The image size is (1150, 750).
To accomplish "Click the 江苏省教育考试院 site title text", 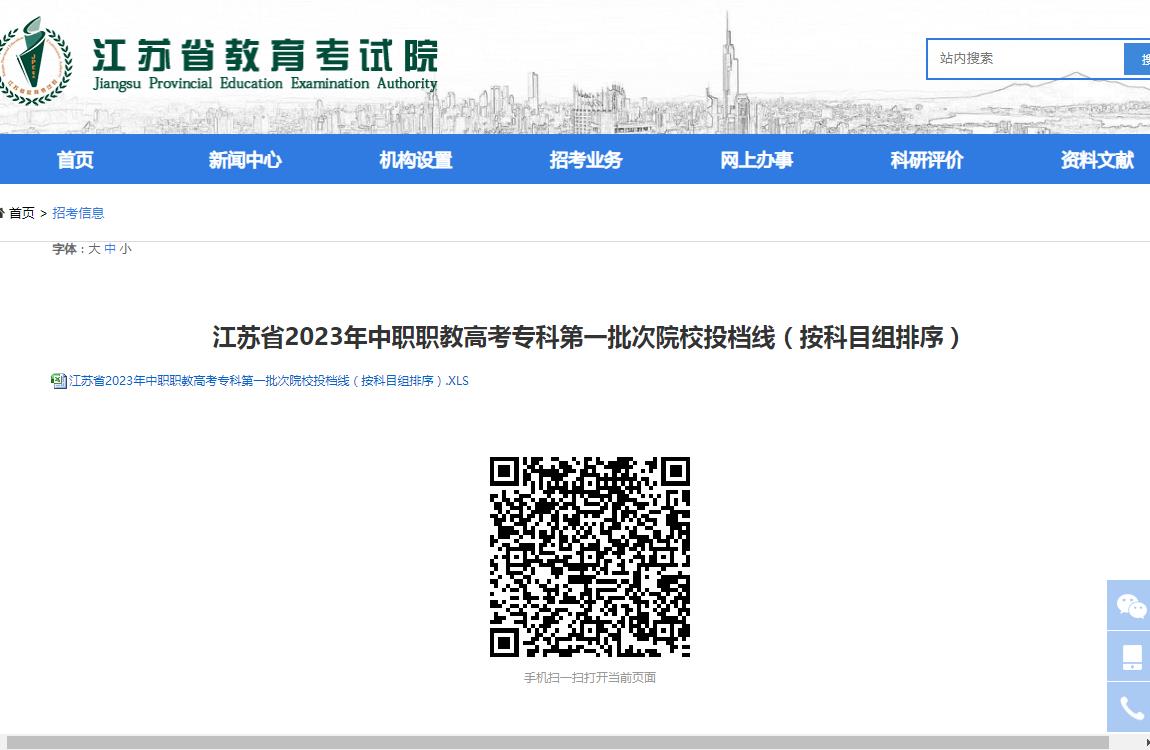I will 265,55.
